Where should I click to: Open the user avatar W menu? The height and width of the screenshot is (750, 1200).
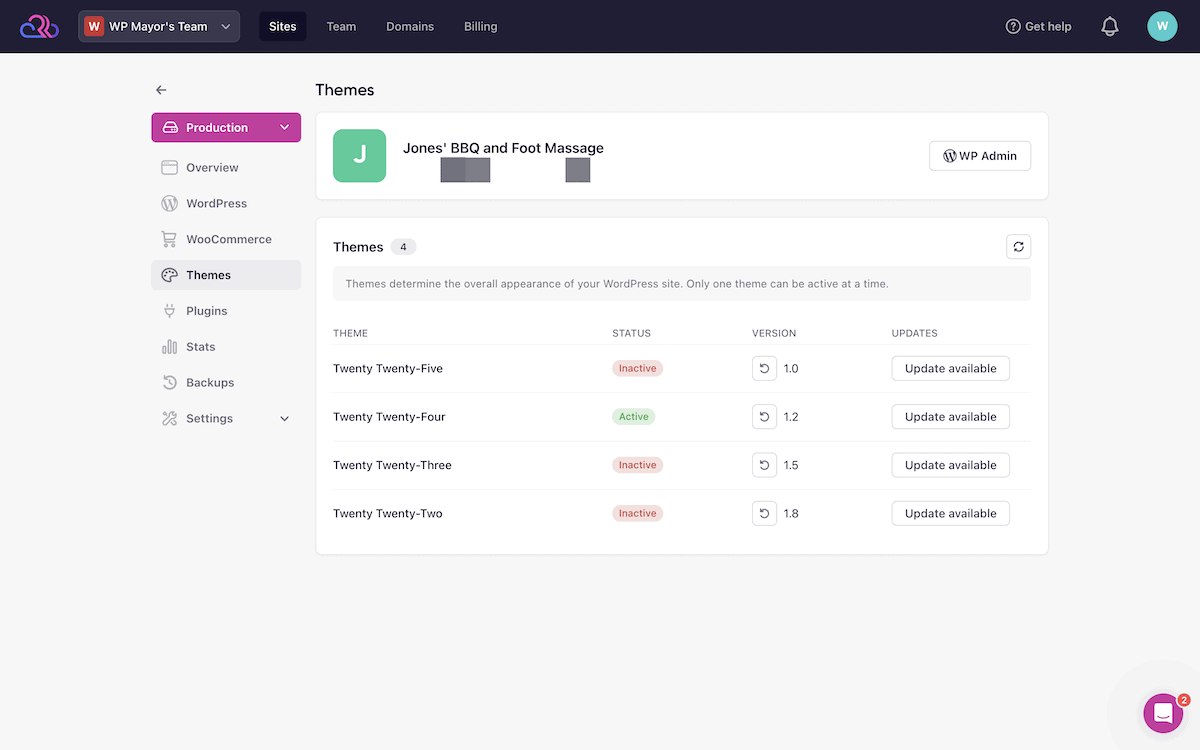[1162, 26]
